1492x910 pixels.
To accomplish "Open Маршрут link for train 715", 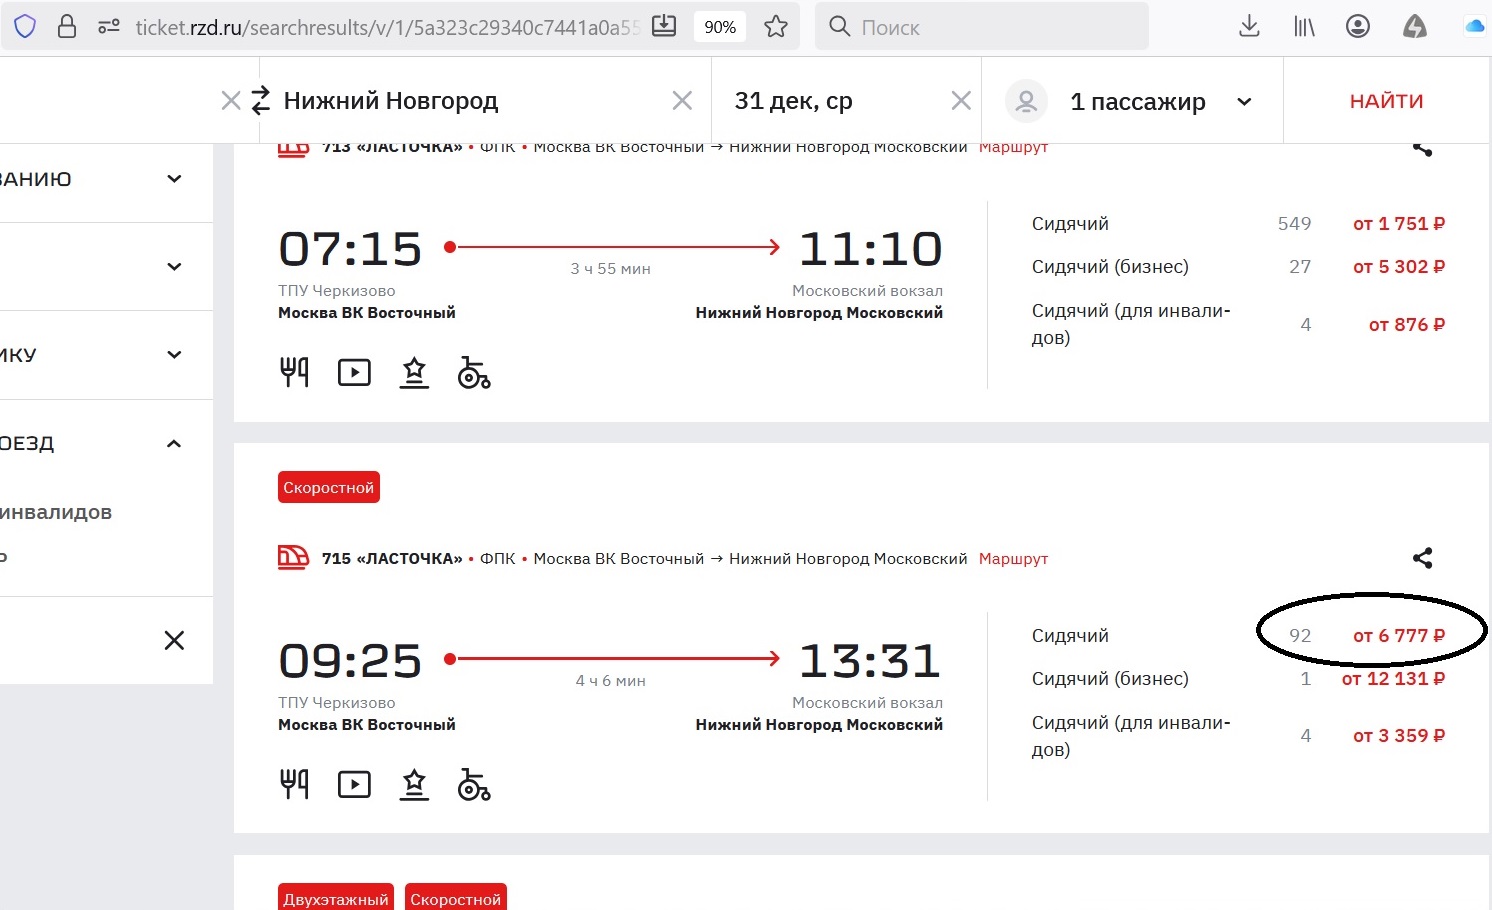I will click(1013, 559).
